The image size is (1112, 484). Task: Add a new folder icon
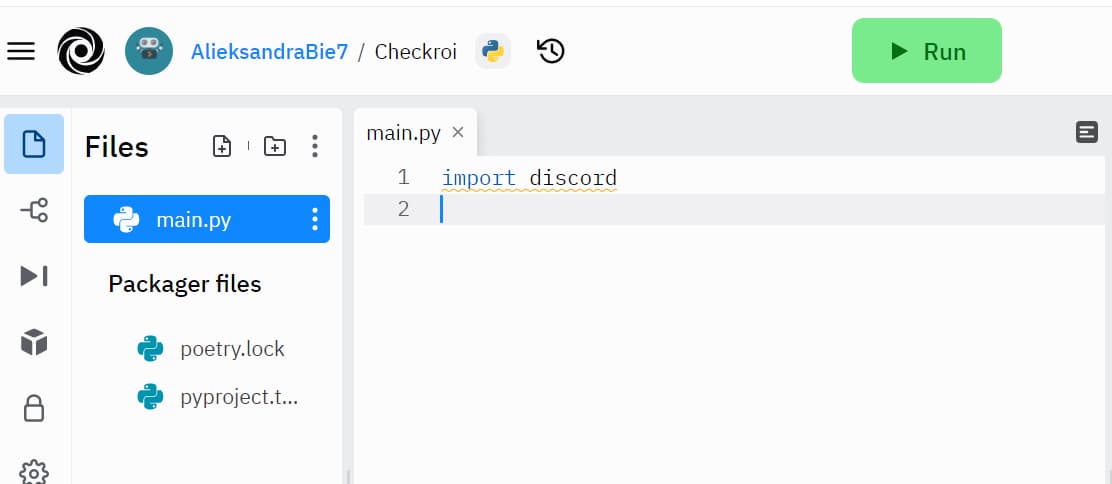click(274, 146)
